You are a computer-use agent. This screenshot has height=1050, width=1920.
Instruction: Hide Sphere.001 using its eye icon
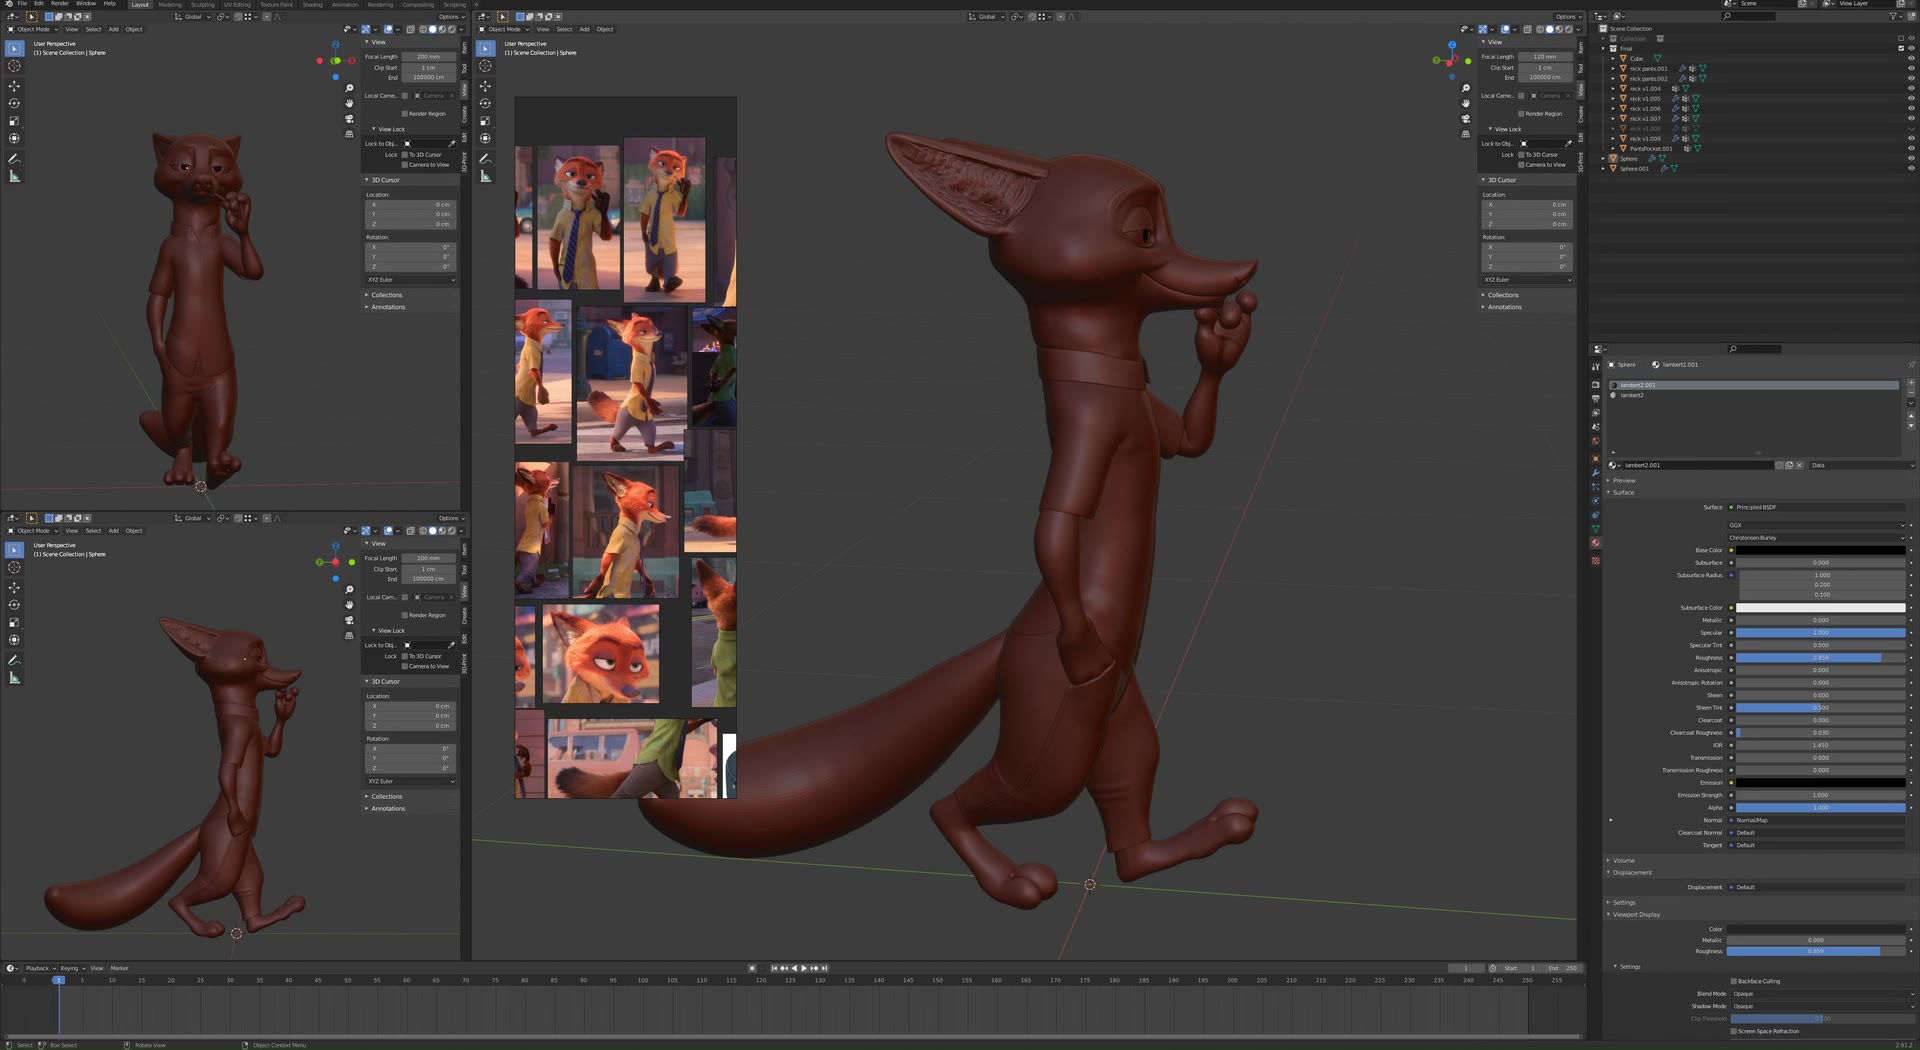[1911, 168]
